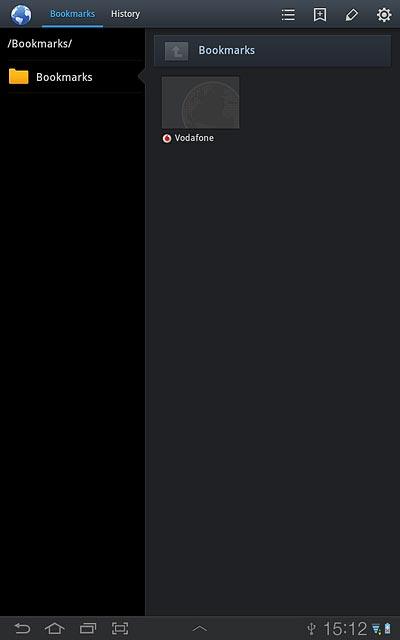
Task: Open the Vodafone bookmark thumbnail
Action: pyautogui.click(x=200, y=102)
